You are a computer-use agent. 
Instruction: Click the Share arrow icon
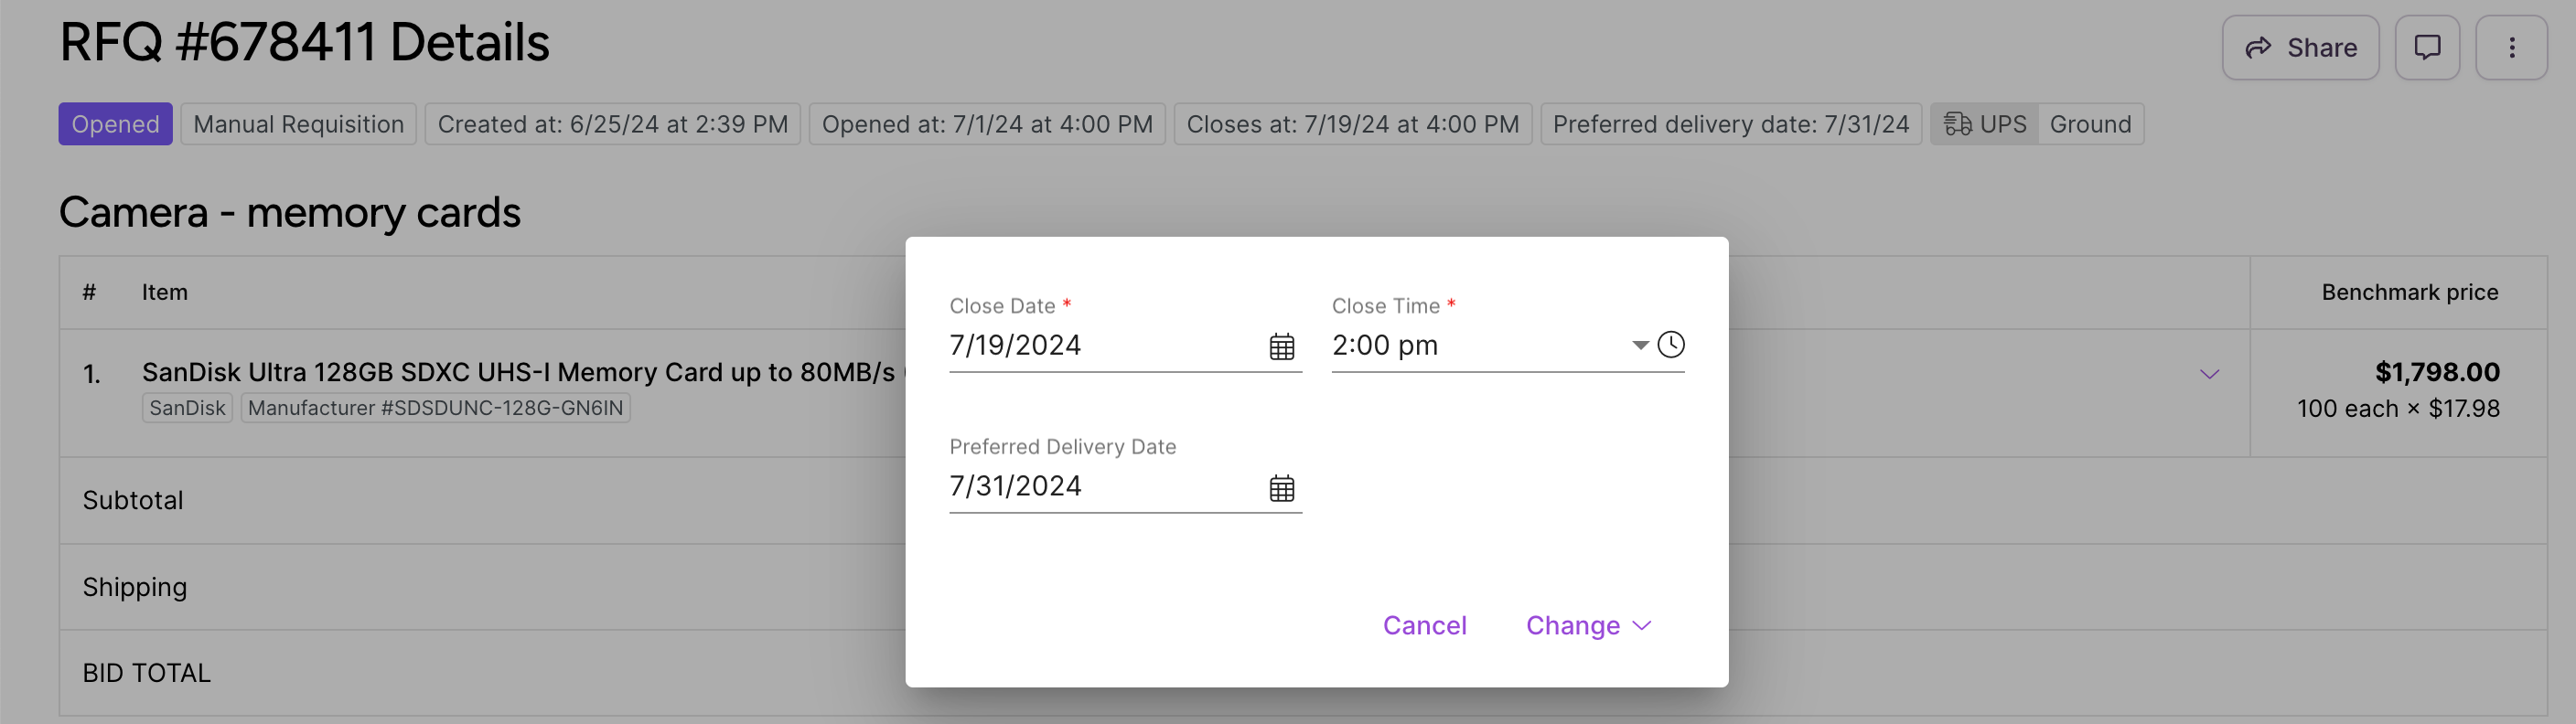(2257, 47)
